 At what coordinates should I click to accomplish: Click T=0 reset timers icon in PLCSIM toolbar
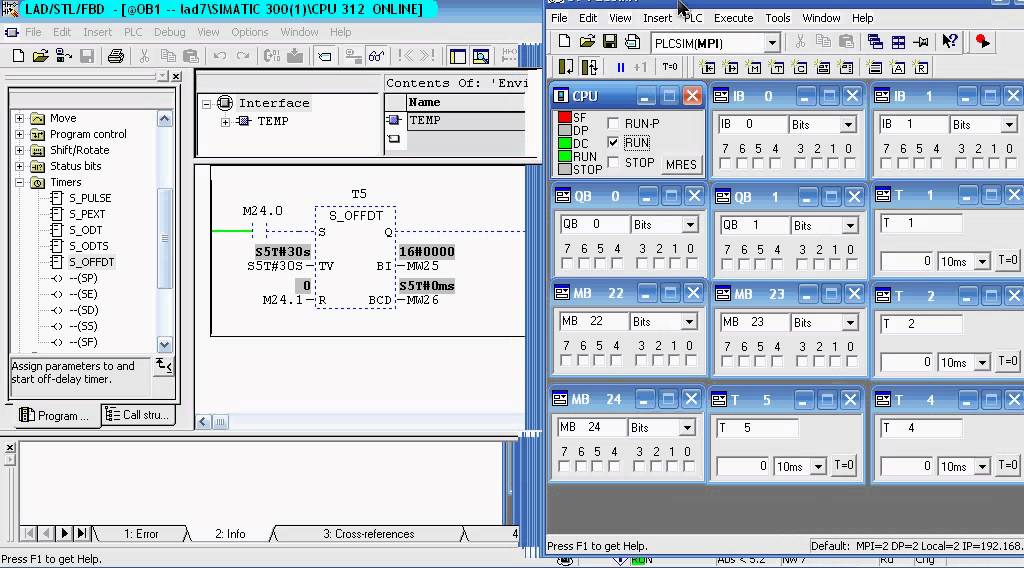coord(670,67)
